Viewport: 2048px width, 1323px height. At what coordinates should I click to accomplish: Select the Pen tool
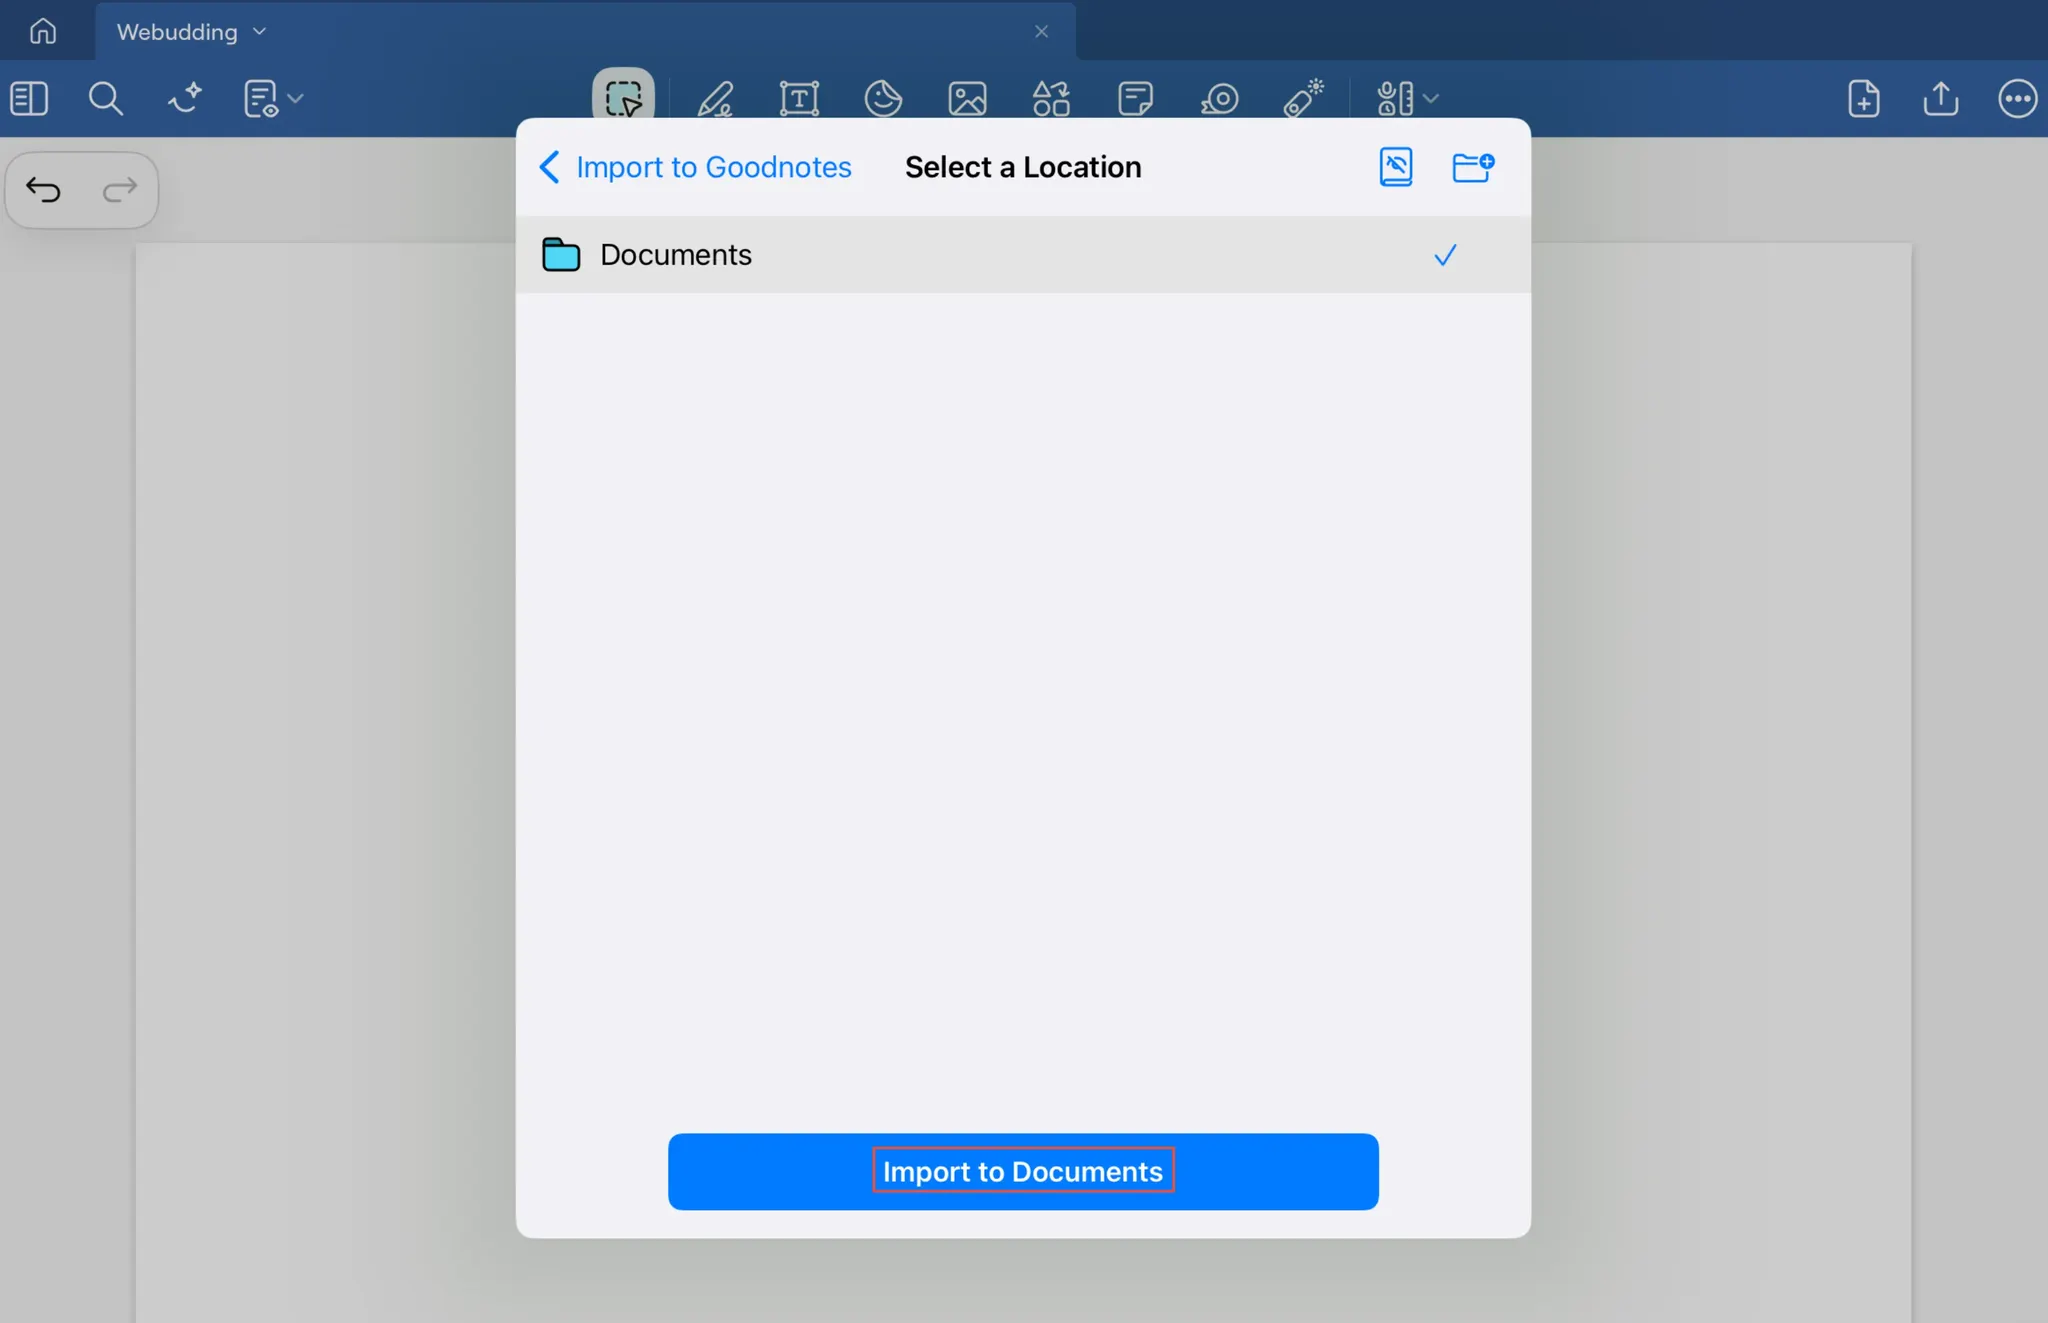pos(715,98)
